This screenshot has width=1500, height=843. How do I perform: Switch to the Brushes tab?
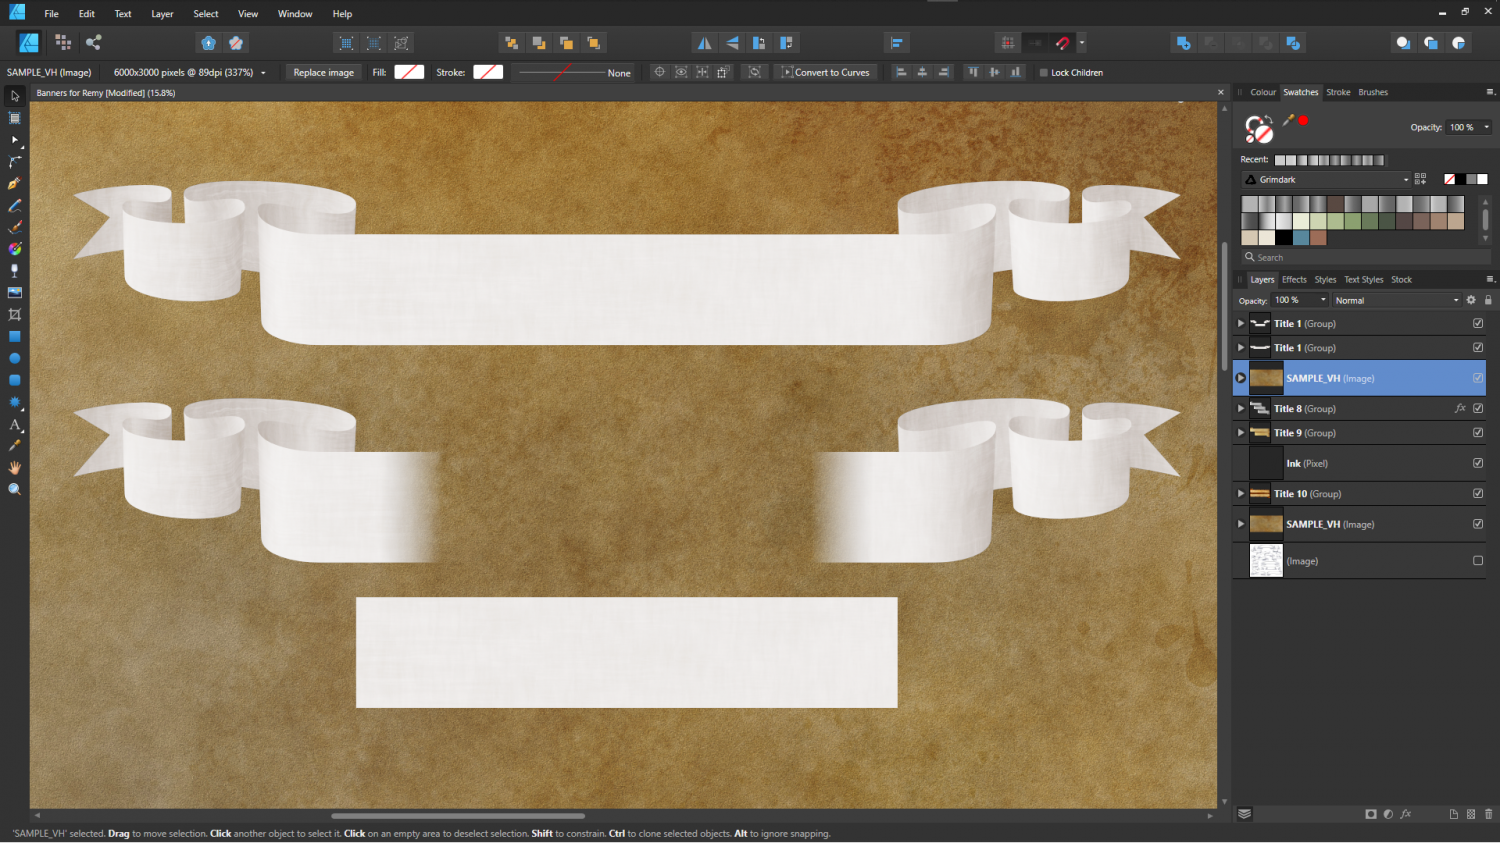pyautogui.click(x=1373, y=92)
